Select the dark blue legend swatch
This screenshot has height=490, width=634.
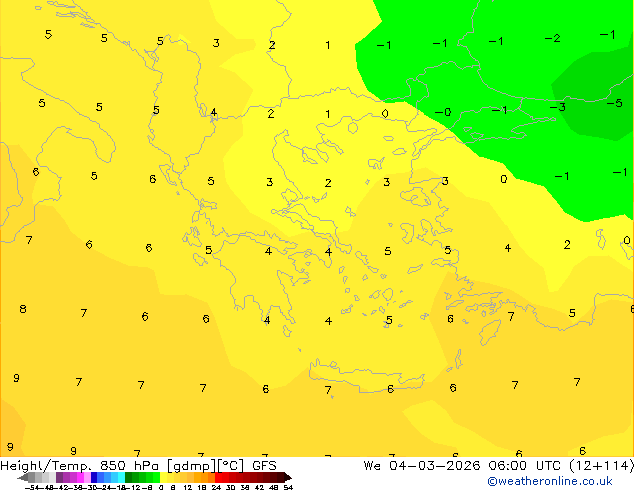click(x=94, y=477)
